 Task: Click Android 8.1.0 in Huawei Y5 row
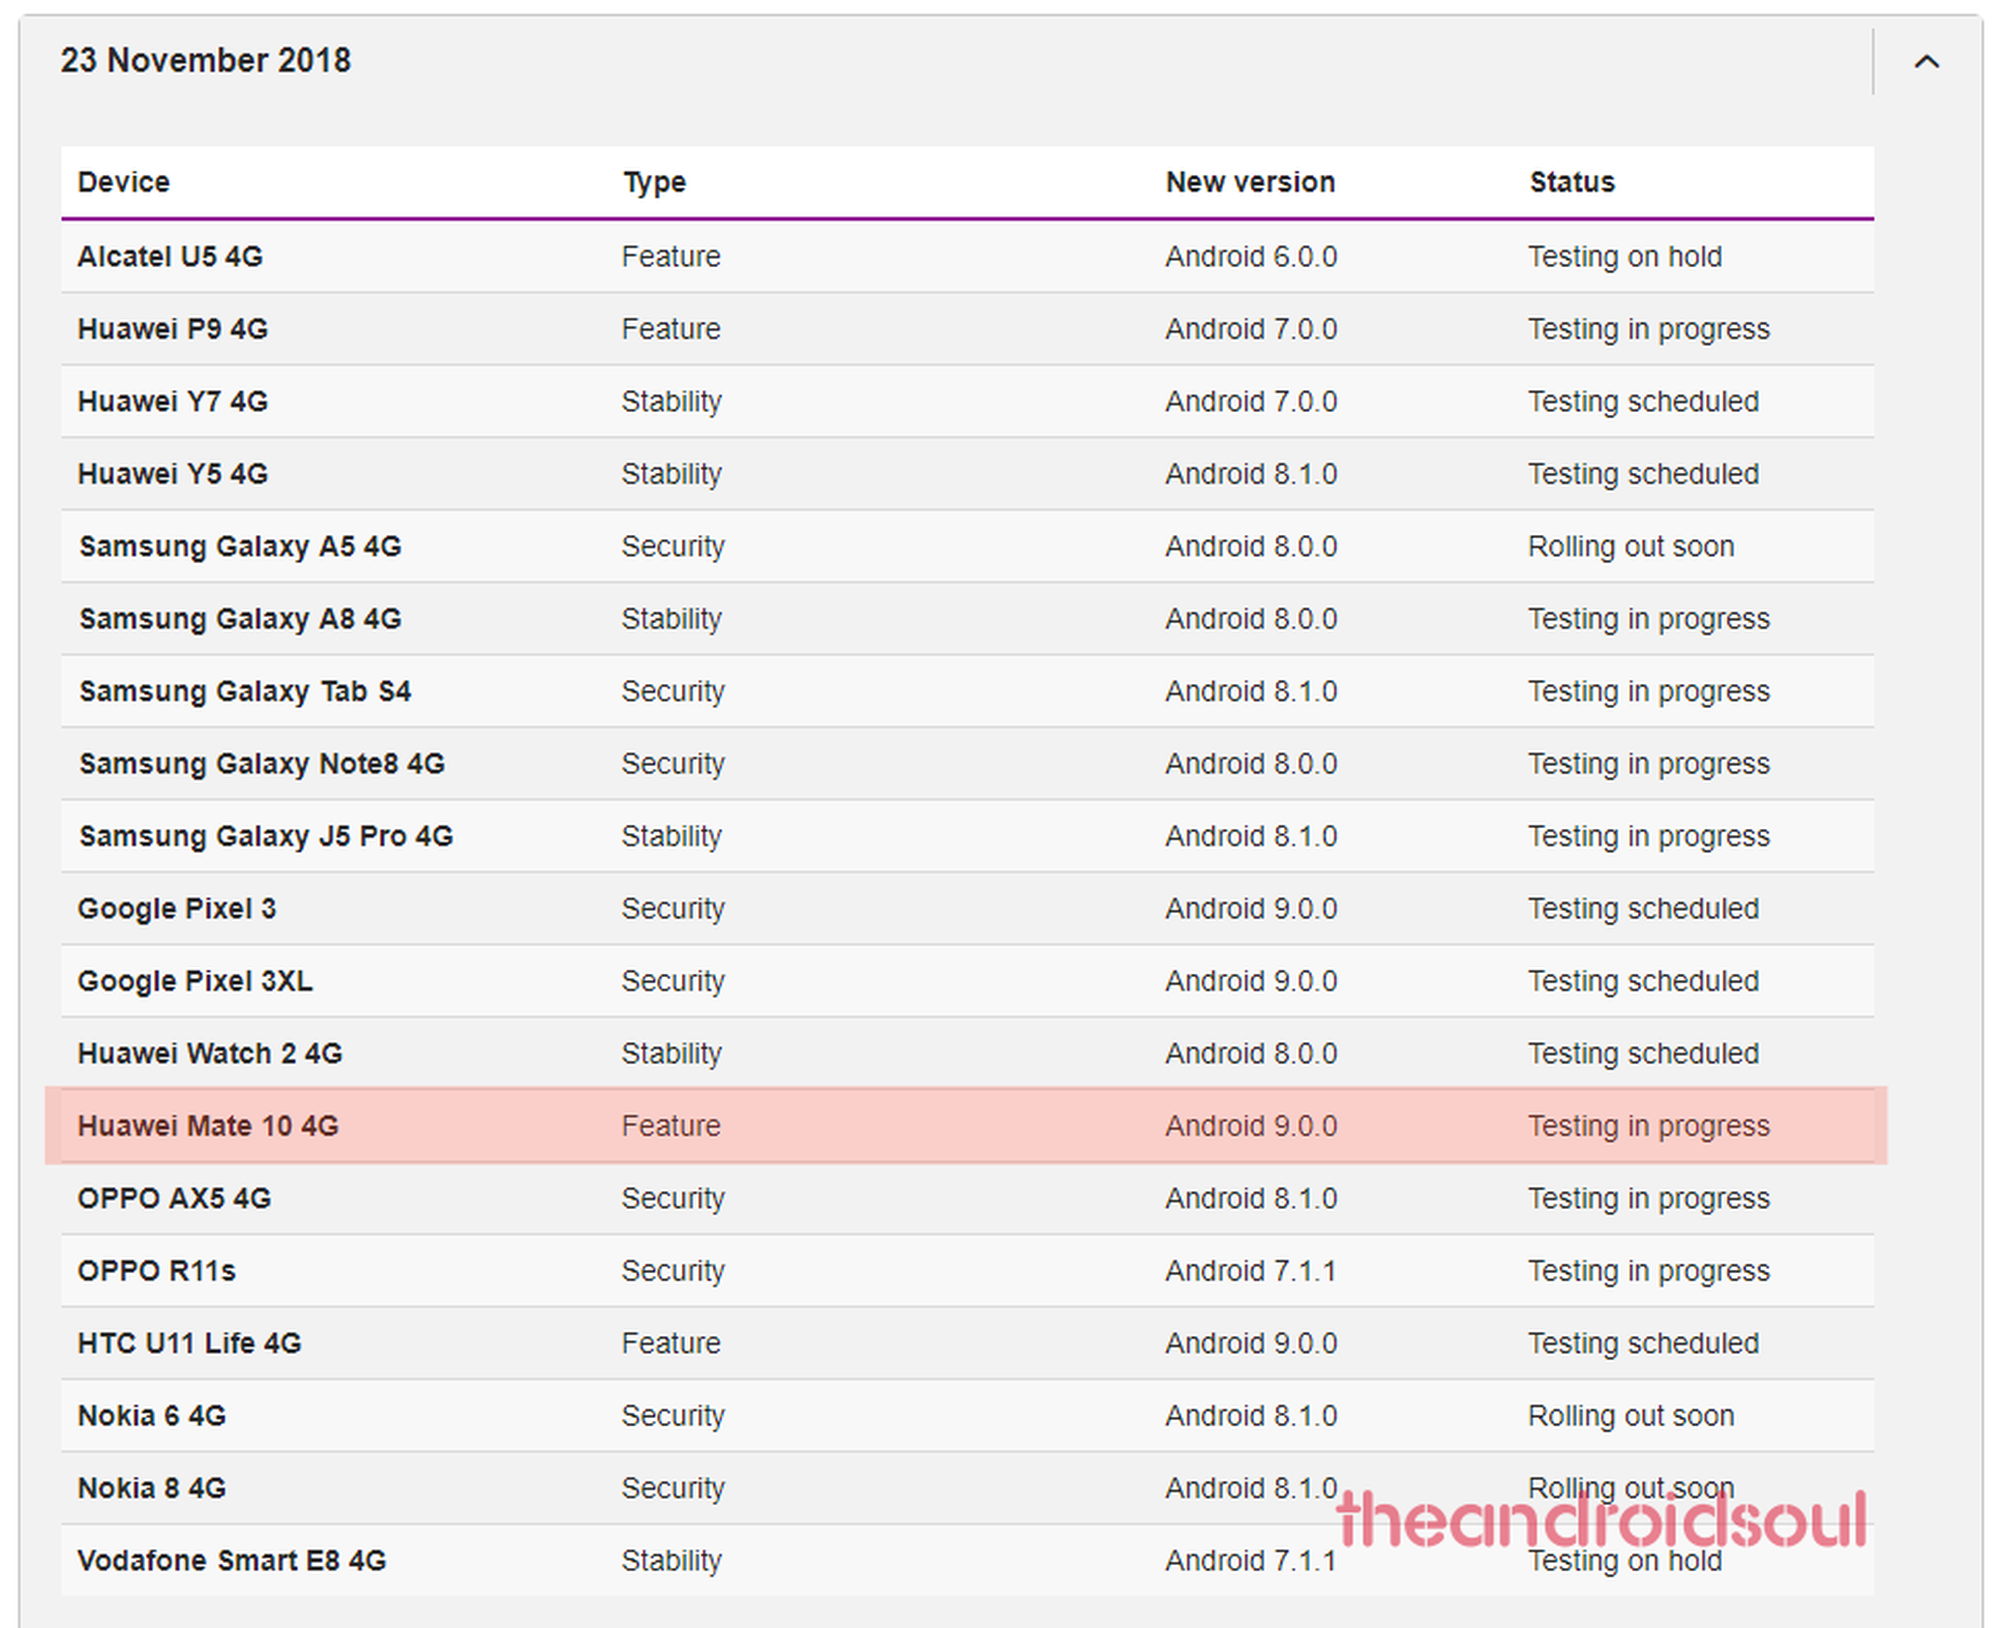pyautogui.click(x=1251, y=474)
